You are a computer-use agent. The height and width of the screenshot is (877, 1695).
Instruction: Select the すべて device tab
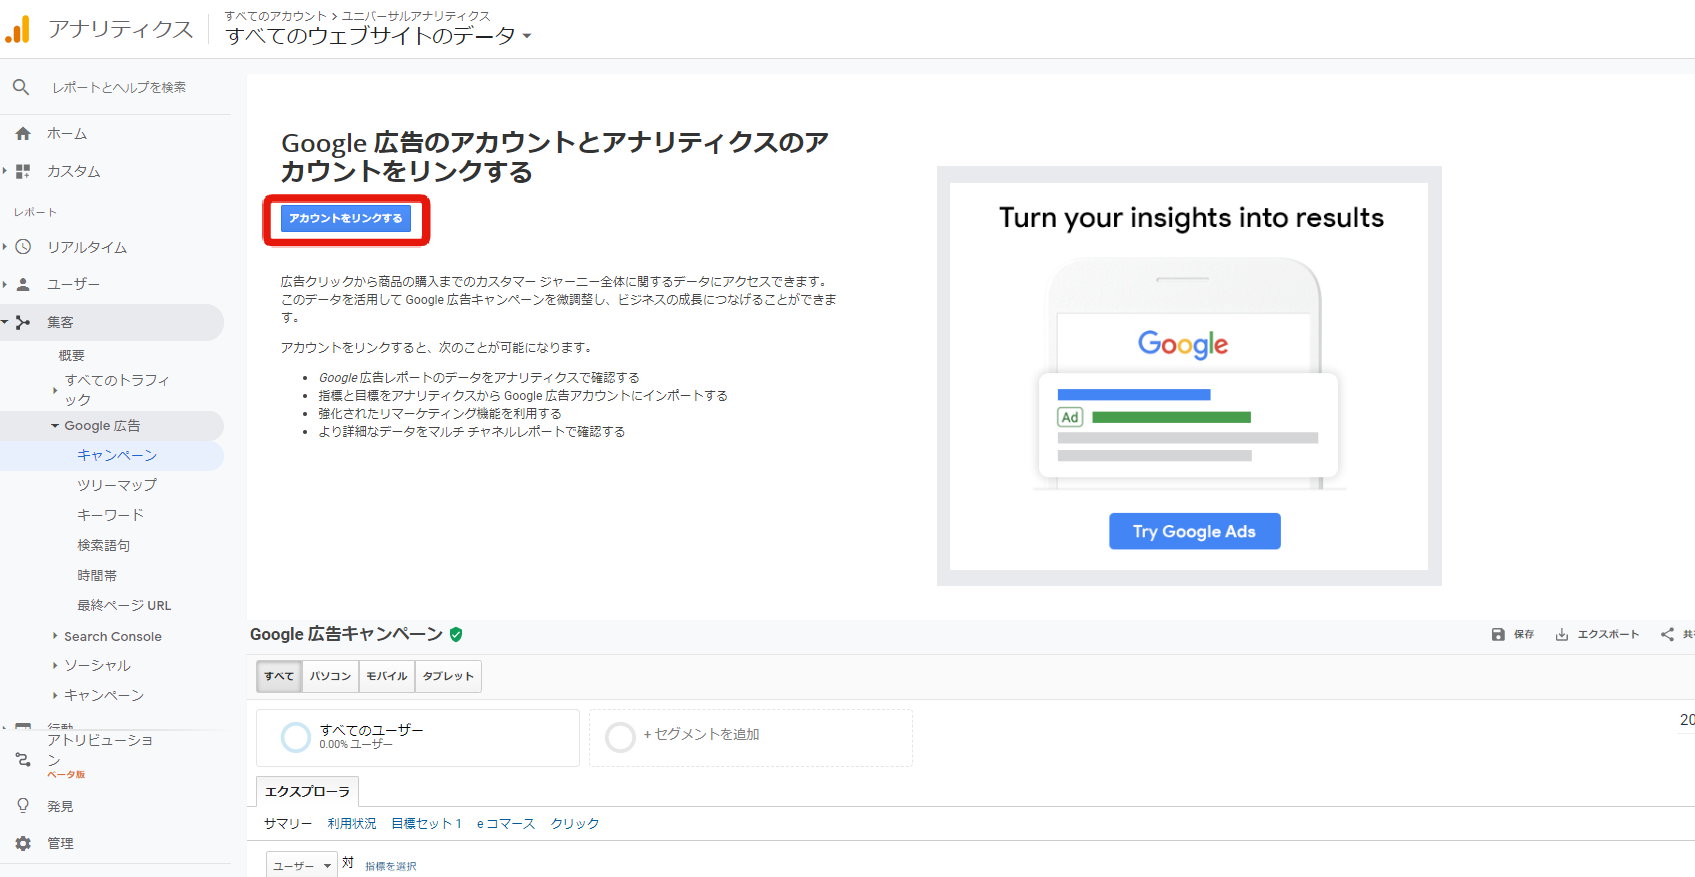[x=279, y=676]
